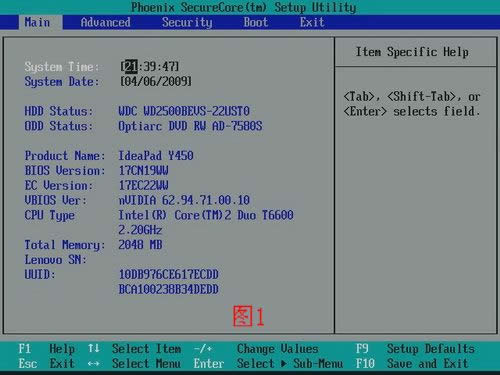Click the HDD Status value WDC WD2500BEVS
The width and height of the screenshot is (500, 375).
pos(184,111)
